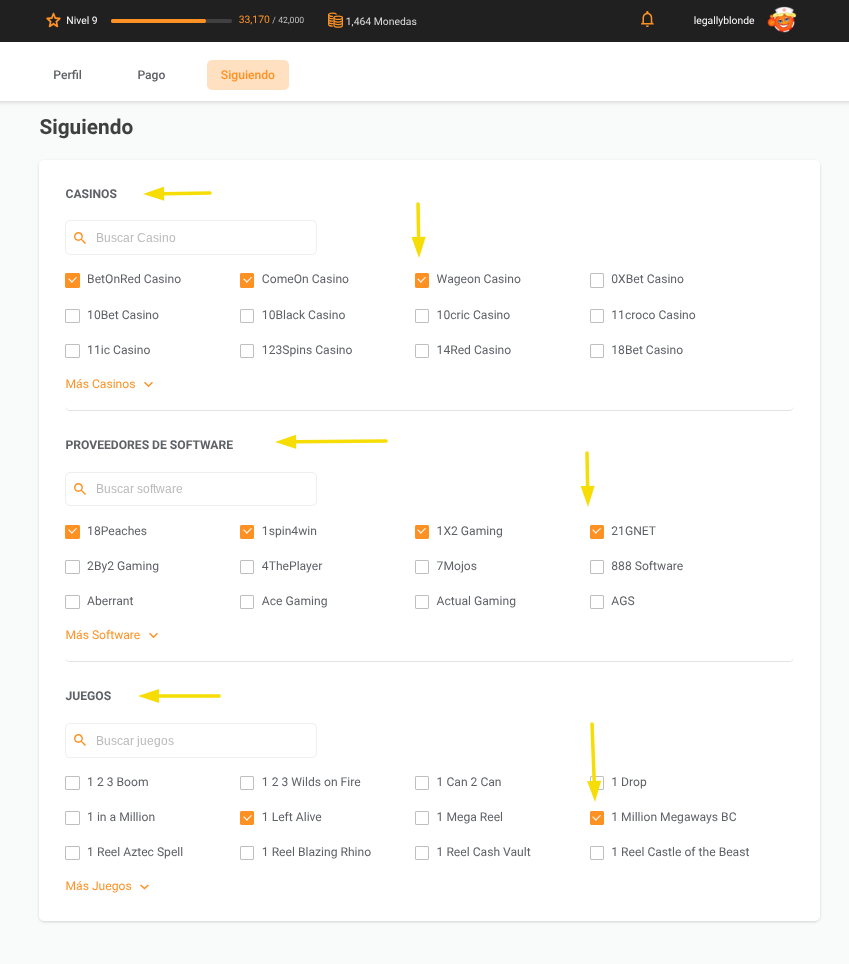Click the level progress bar
Viewport: 849px width, 964px height.
pyautogui.click(x=171, y=20)
